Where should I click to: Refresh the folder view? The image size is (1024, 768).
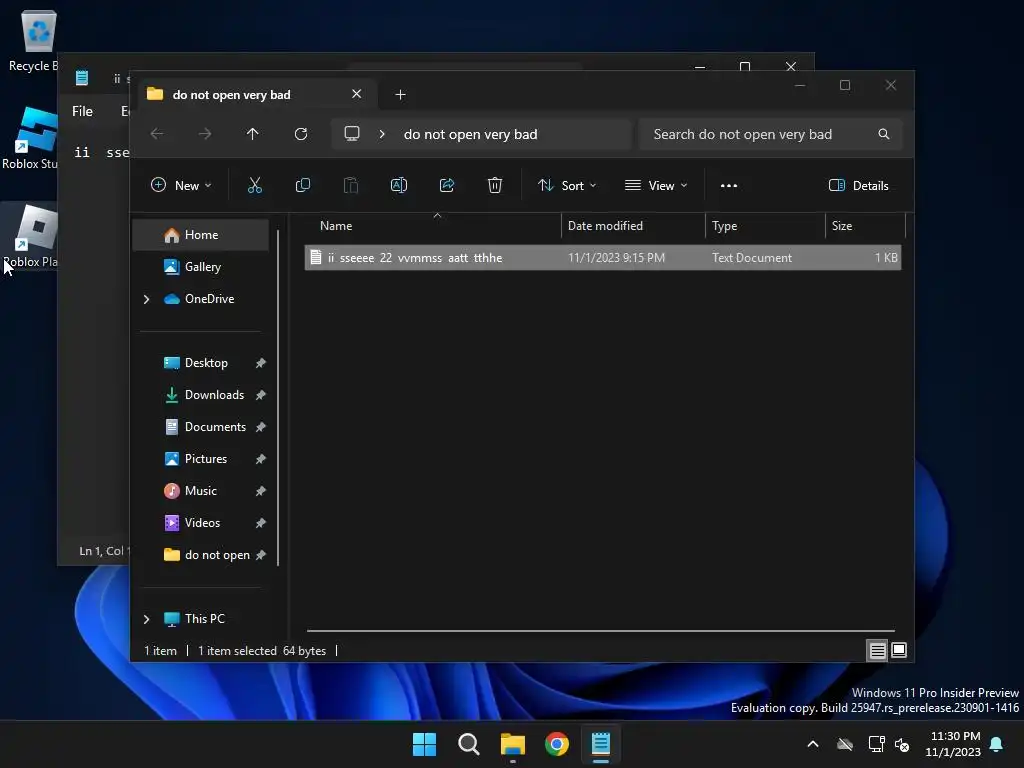point(301,134)
